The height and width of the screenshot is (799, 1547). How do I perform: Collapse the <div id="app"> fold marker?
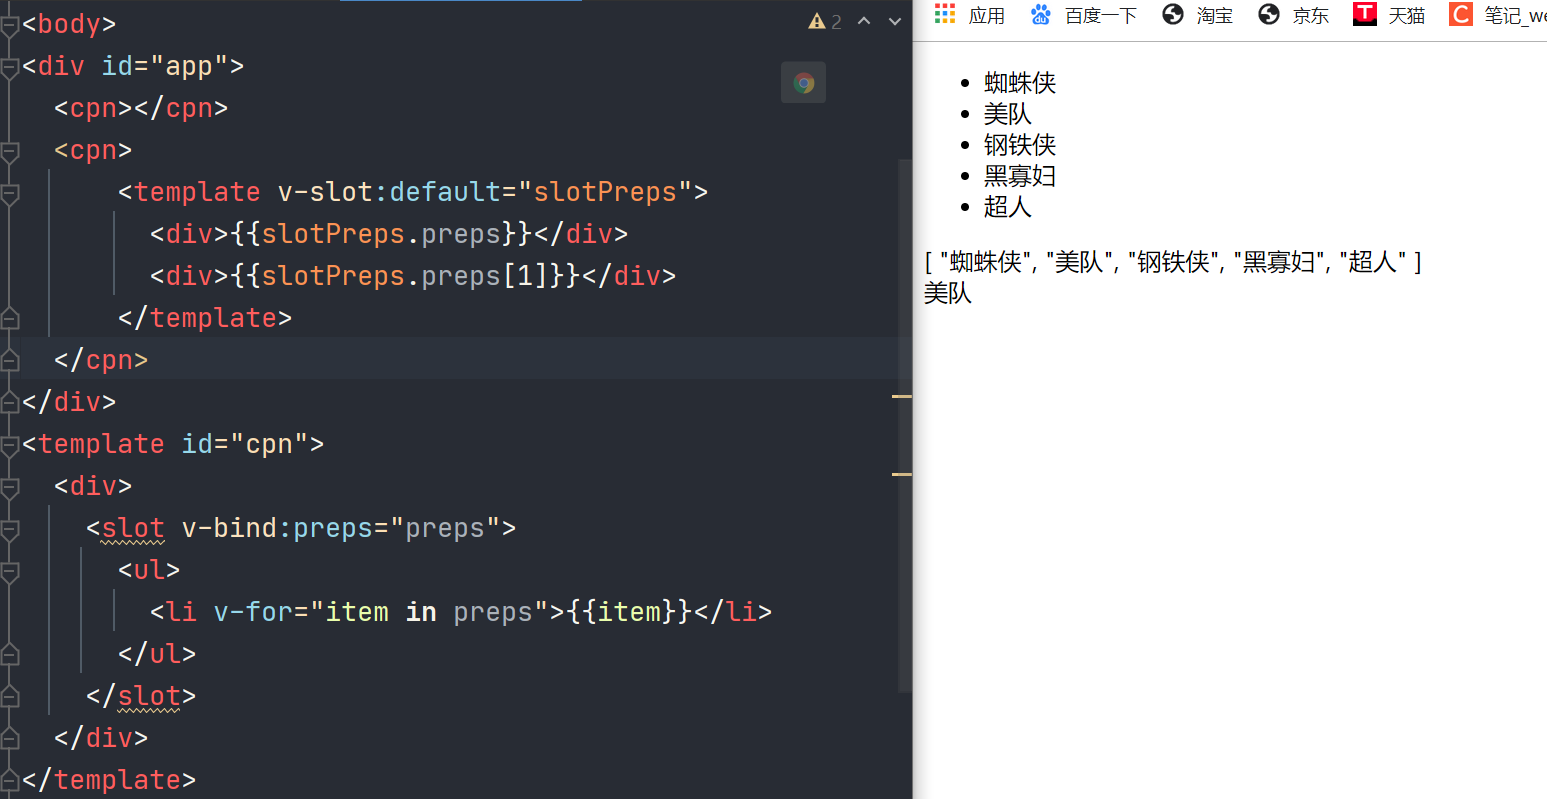point(10,67)
